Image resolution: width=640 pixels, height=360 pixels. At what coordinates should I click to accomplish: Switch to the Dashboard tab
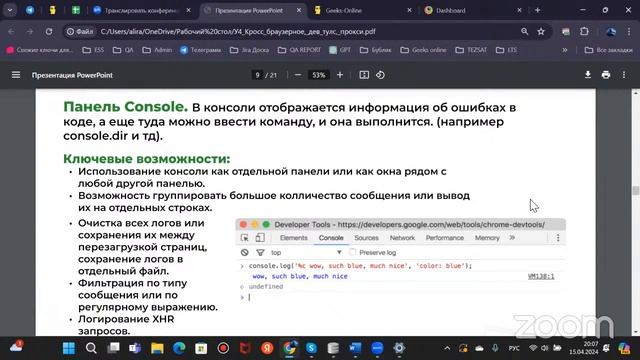(471, 11)
